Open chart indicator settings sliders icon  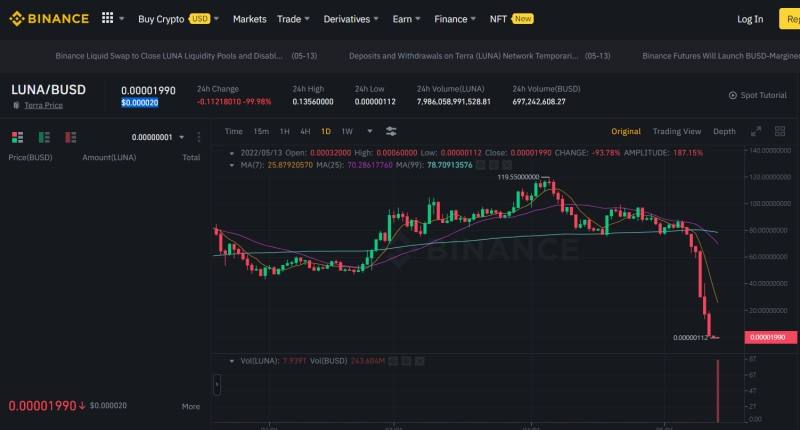pyautogui.click(x=391, y=132)
